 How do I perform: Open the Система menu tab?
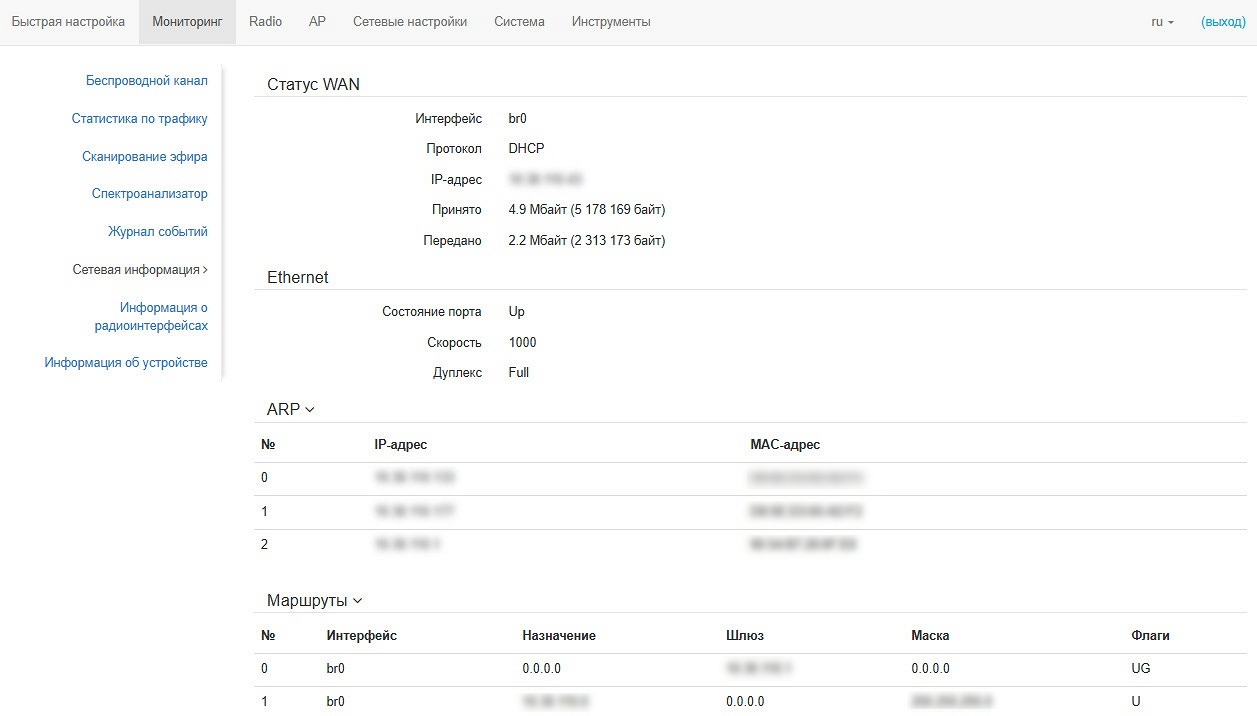(x=519, y=21)
